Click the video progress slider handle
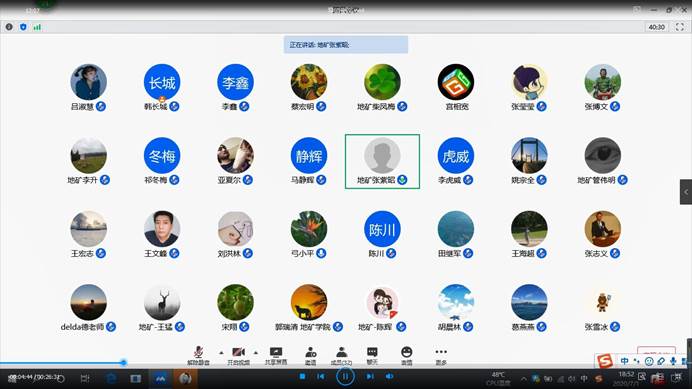 (124, 363)
